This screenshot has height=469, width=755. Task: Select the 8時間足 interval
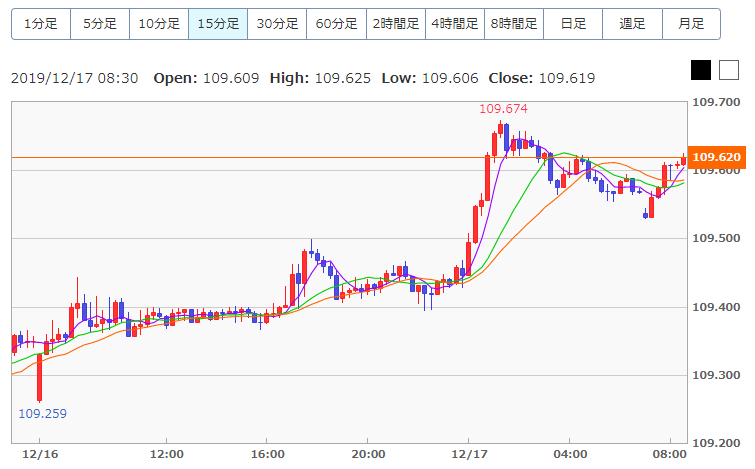[x=514, y=24]
